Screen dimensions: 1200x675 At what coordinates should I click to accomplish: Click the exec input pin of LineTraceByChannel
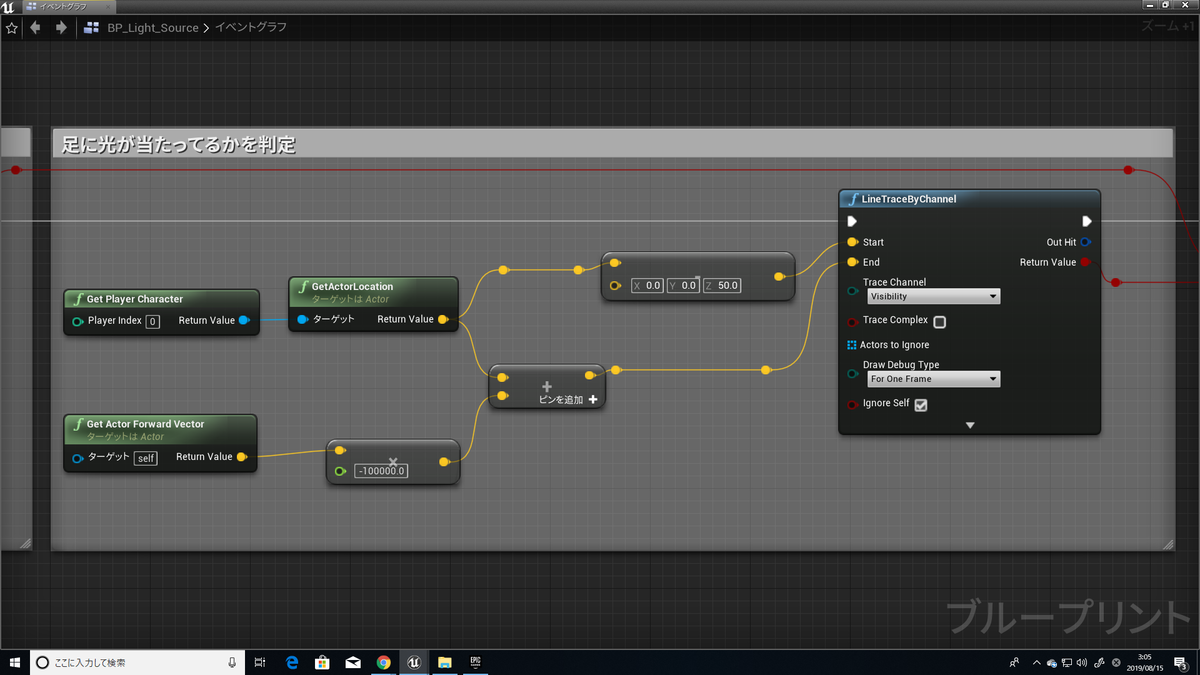(x=852, y=221)
